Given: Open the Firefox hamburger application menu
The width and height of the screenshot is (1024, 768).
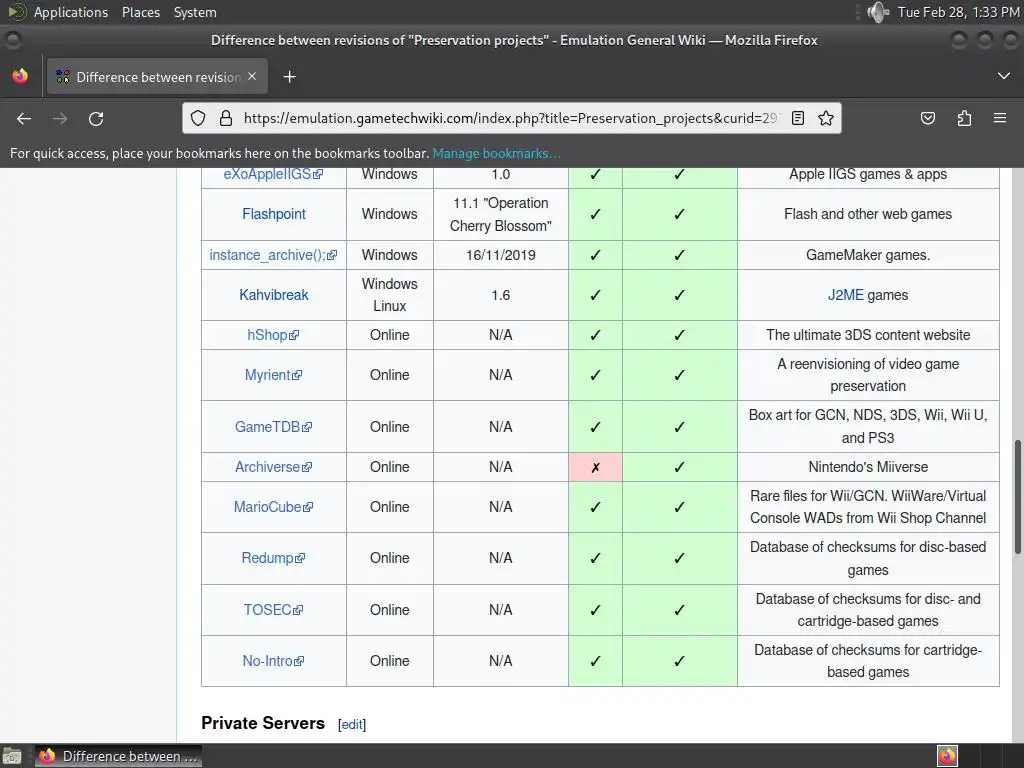Looking at the screenshot, I should pos(1000,118).
